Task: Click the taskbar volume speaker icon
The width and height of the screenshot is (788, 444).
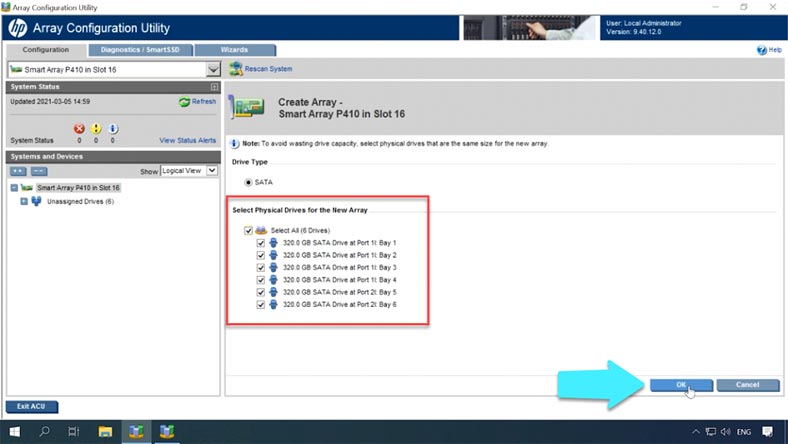Action: pos(725,432)
